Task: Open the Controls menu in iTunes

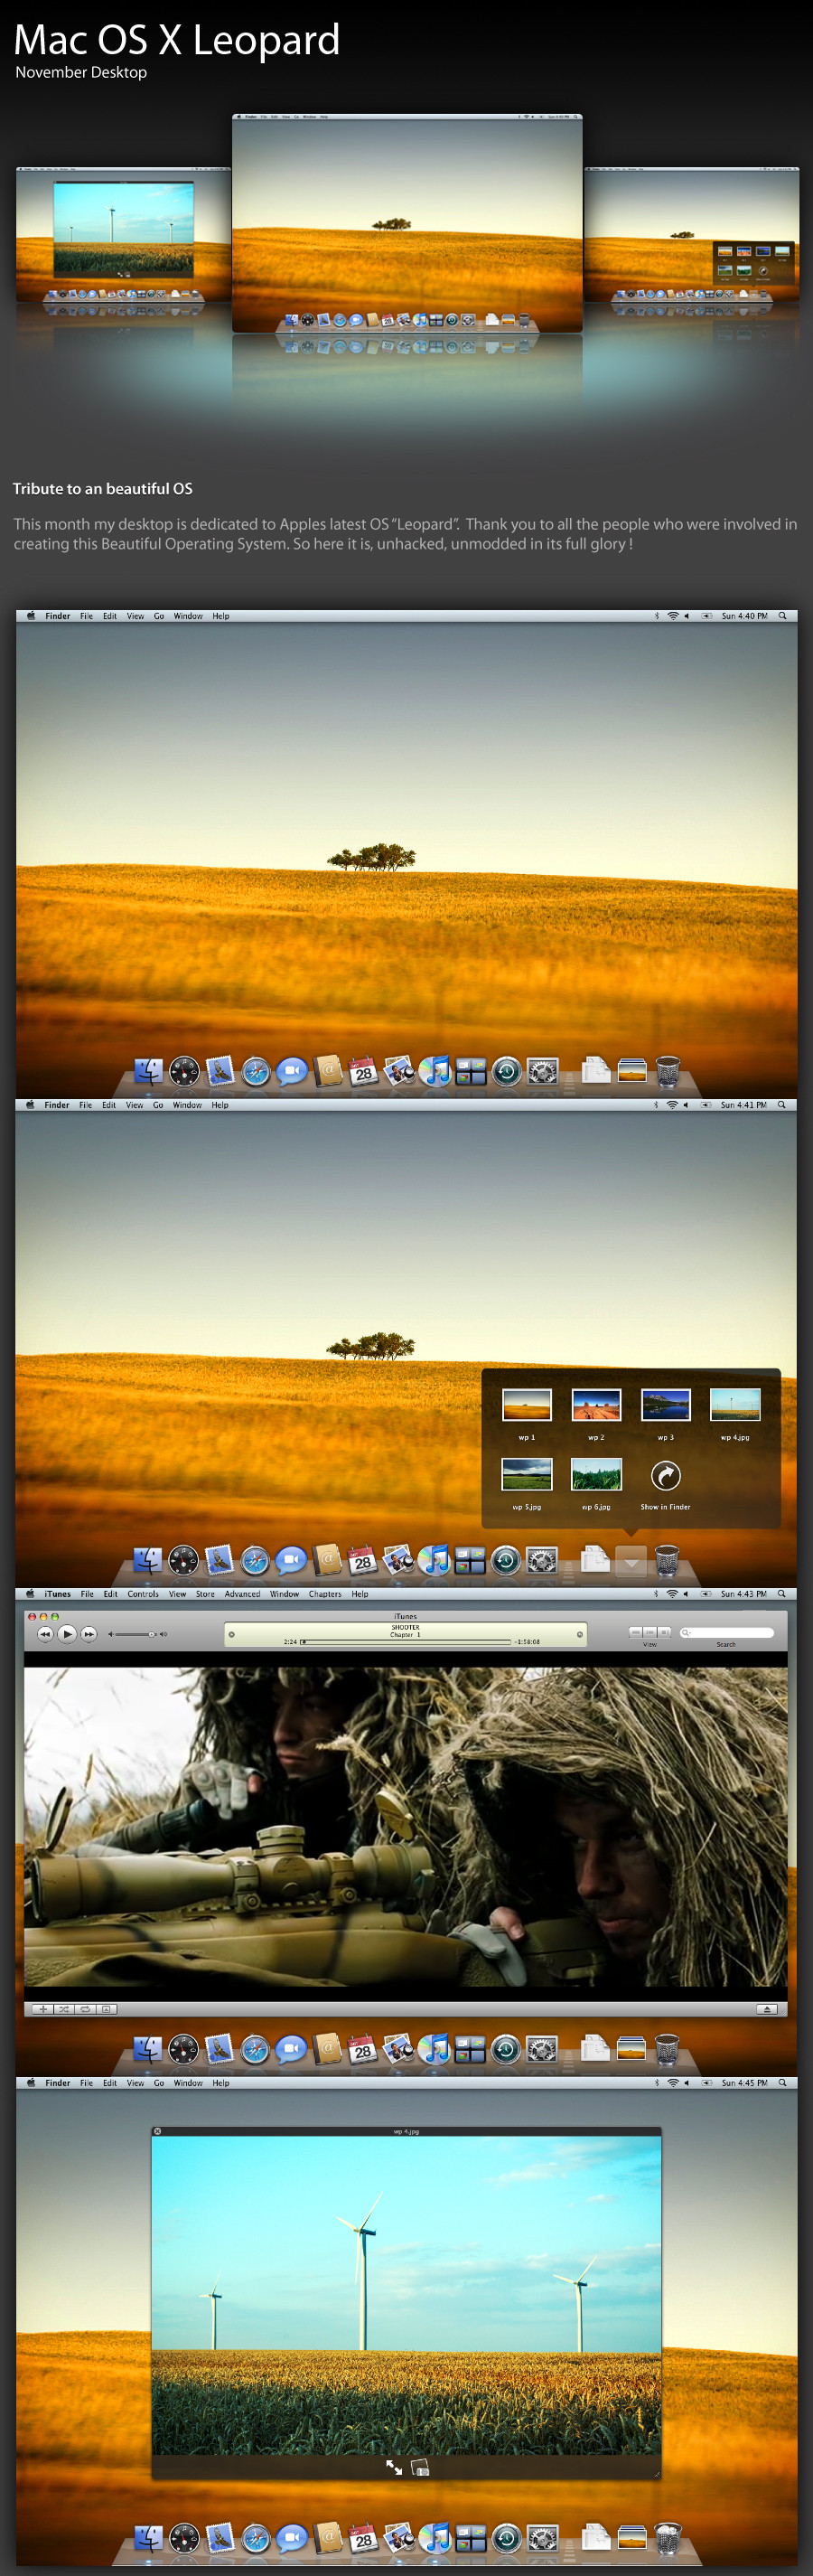Action: tap(143, 1594)
